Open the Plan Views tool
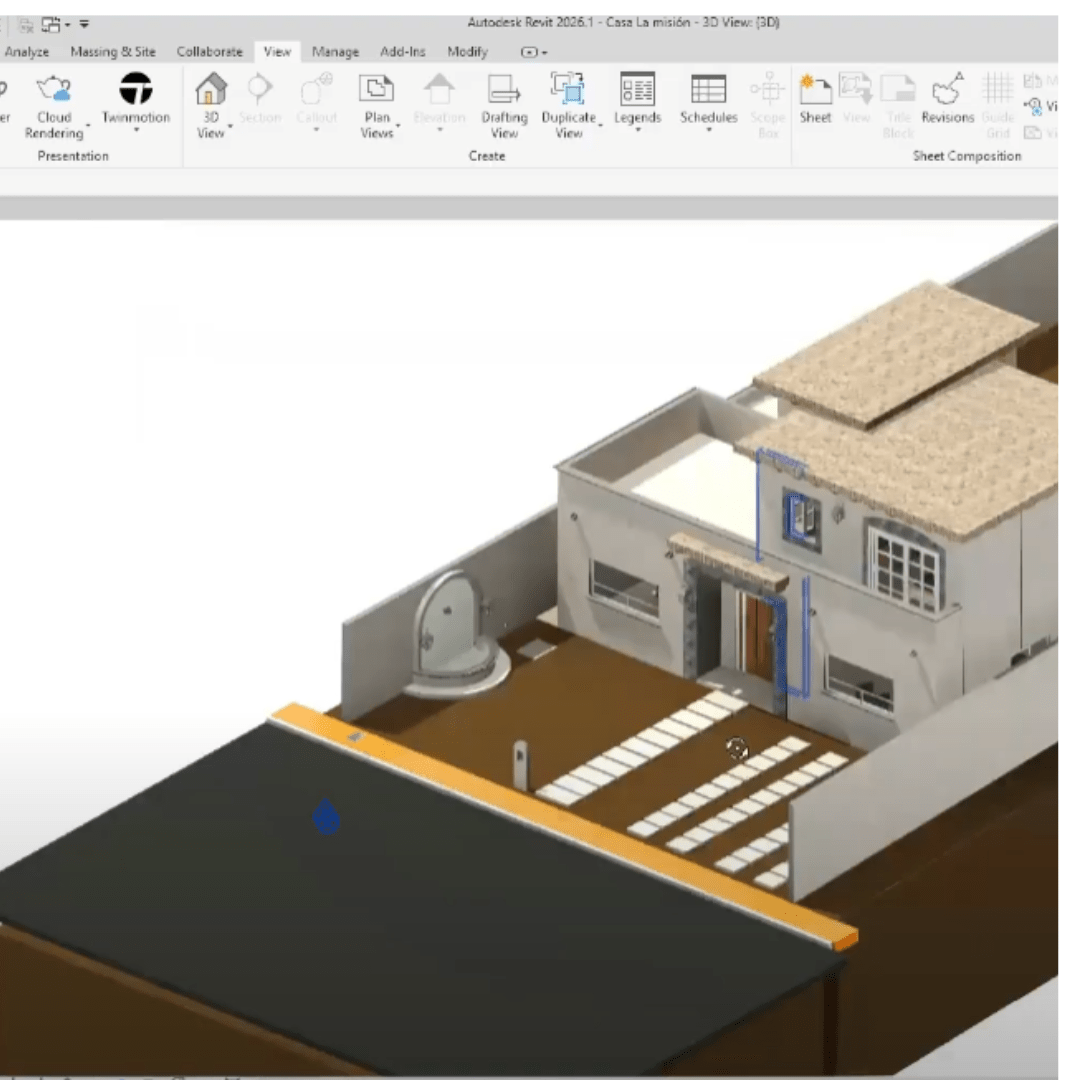Viewport: 1080px width, 1080px height. [376, 100]
